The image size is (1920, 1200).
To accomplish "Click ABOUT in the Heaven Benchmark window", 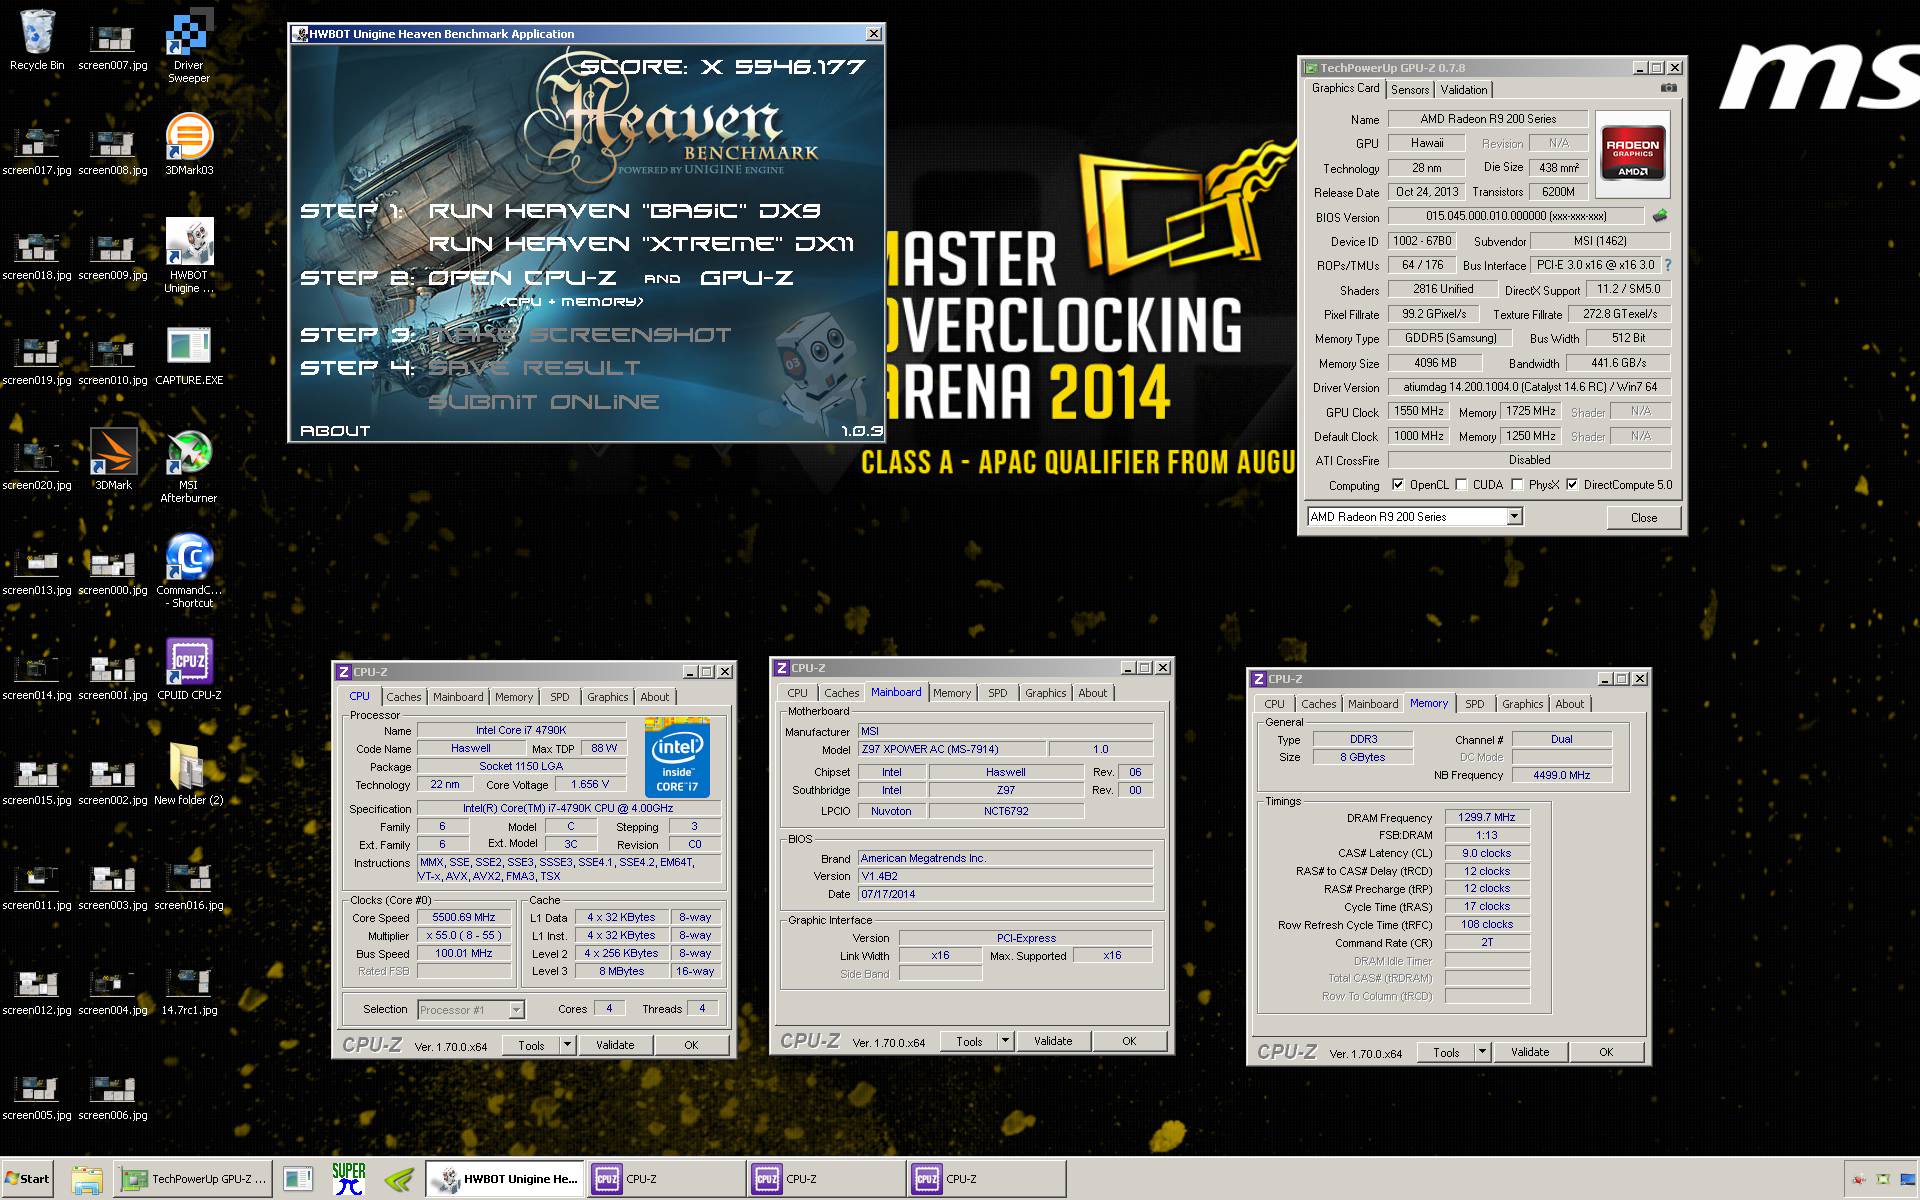I will coord(335,431).
